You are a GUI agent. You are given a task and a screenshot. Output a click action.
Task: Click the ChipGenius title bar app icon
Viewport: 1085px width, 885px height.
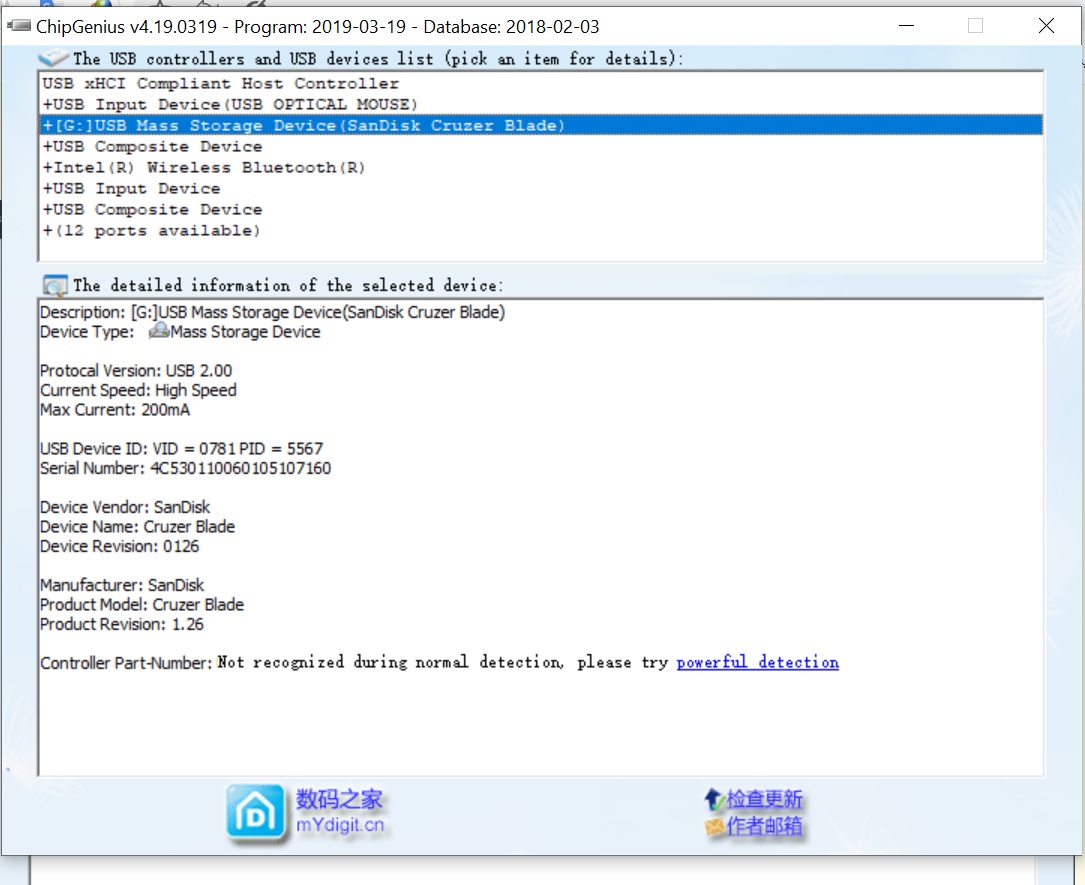19,26
